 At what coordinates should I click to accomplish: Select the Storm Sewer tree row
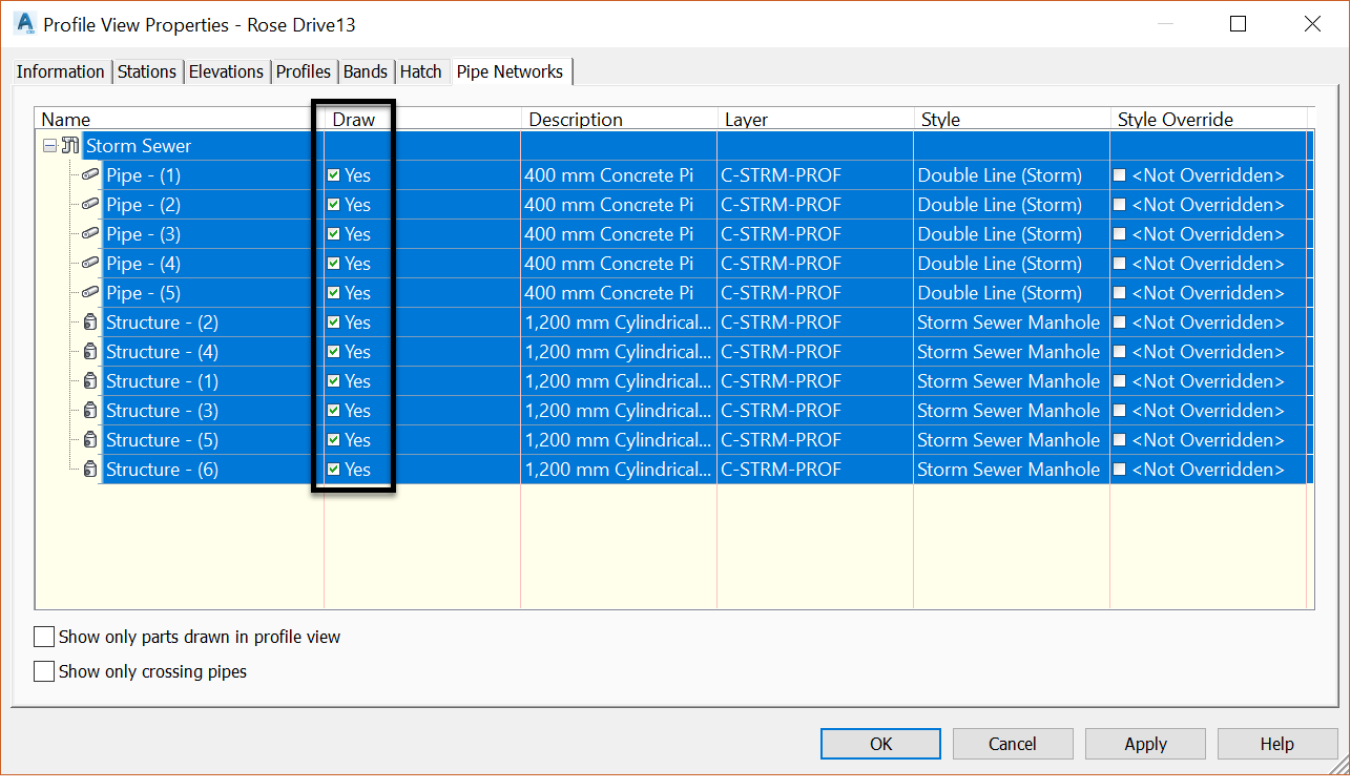click(138, 146)
